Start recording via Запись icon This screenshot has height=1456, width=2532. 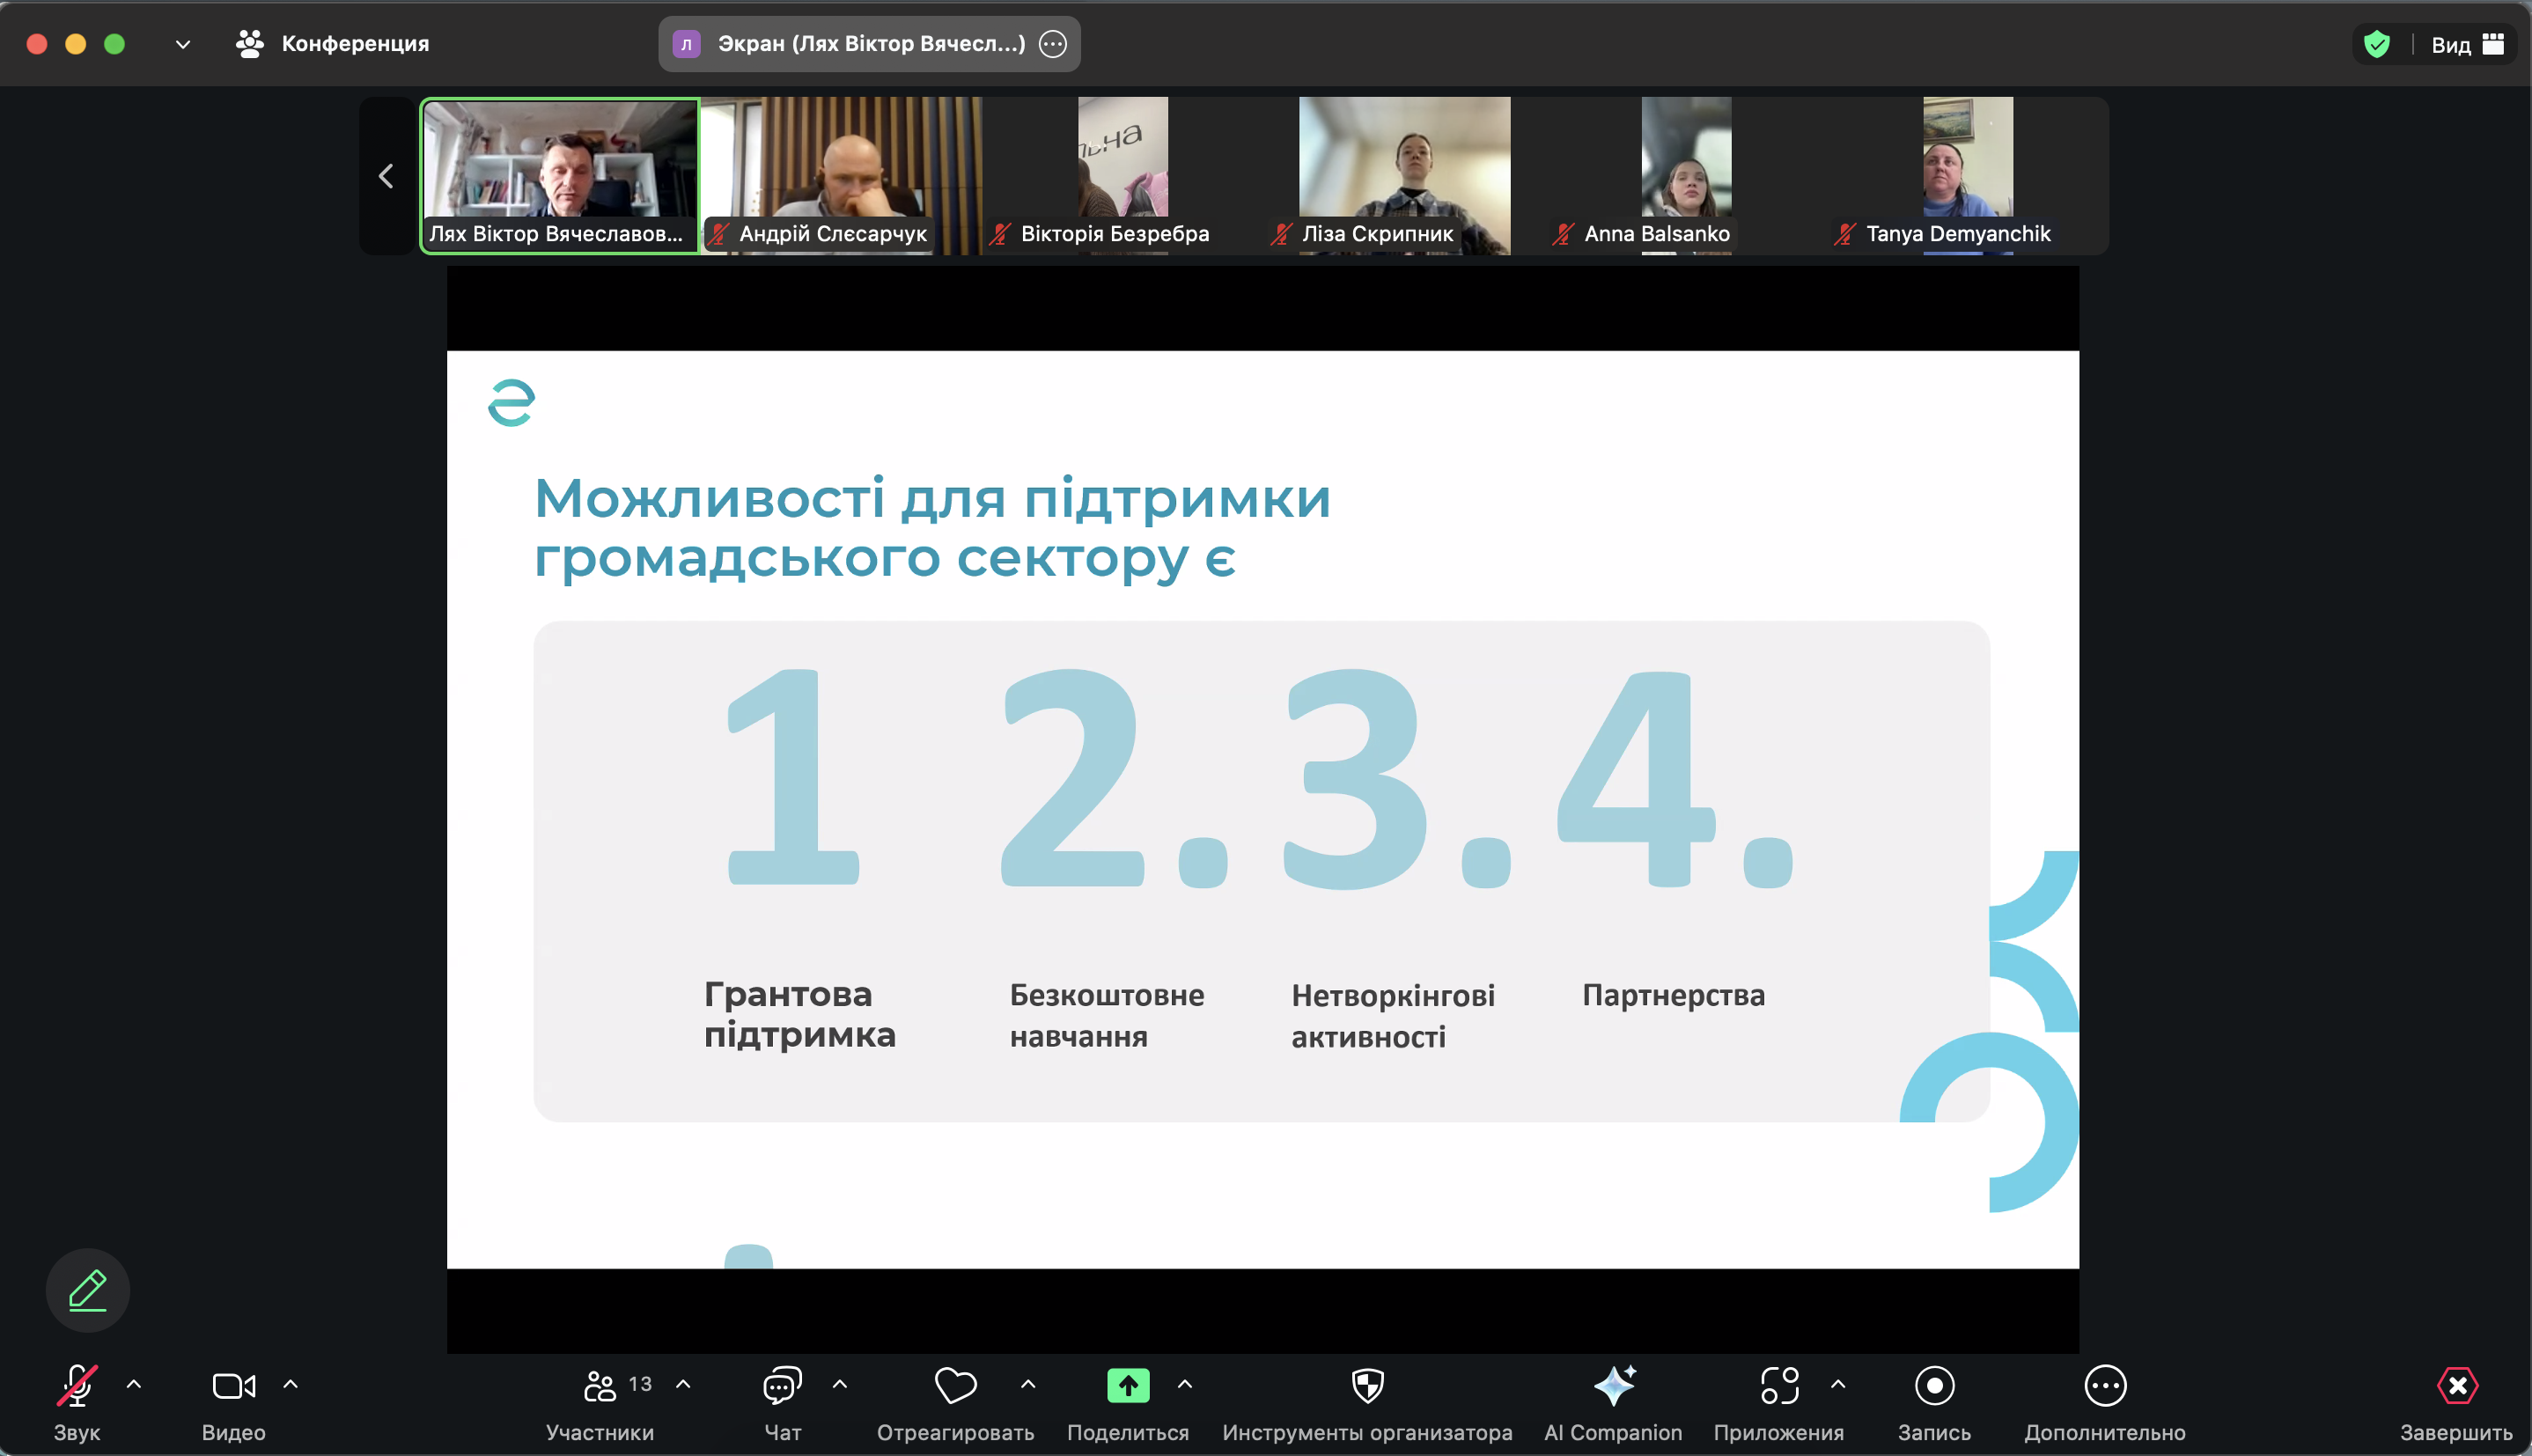click(1936, 1385)
